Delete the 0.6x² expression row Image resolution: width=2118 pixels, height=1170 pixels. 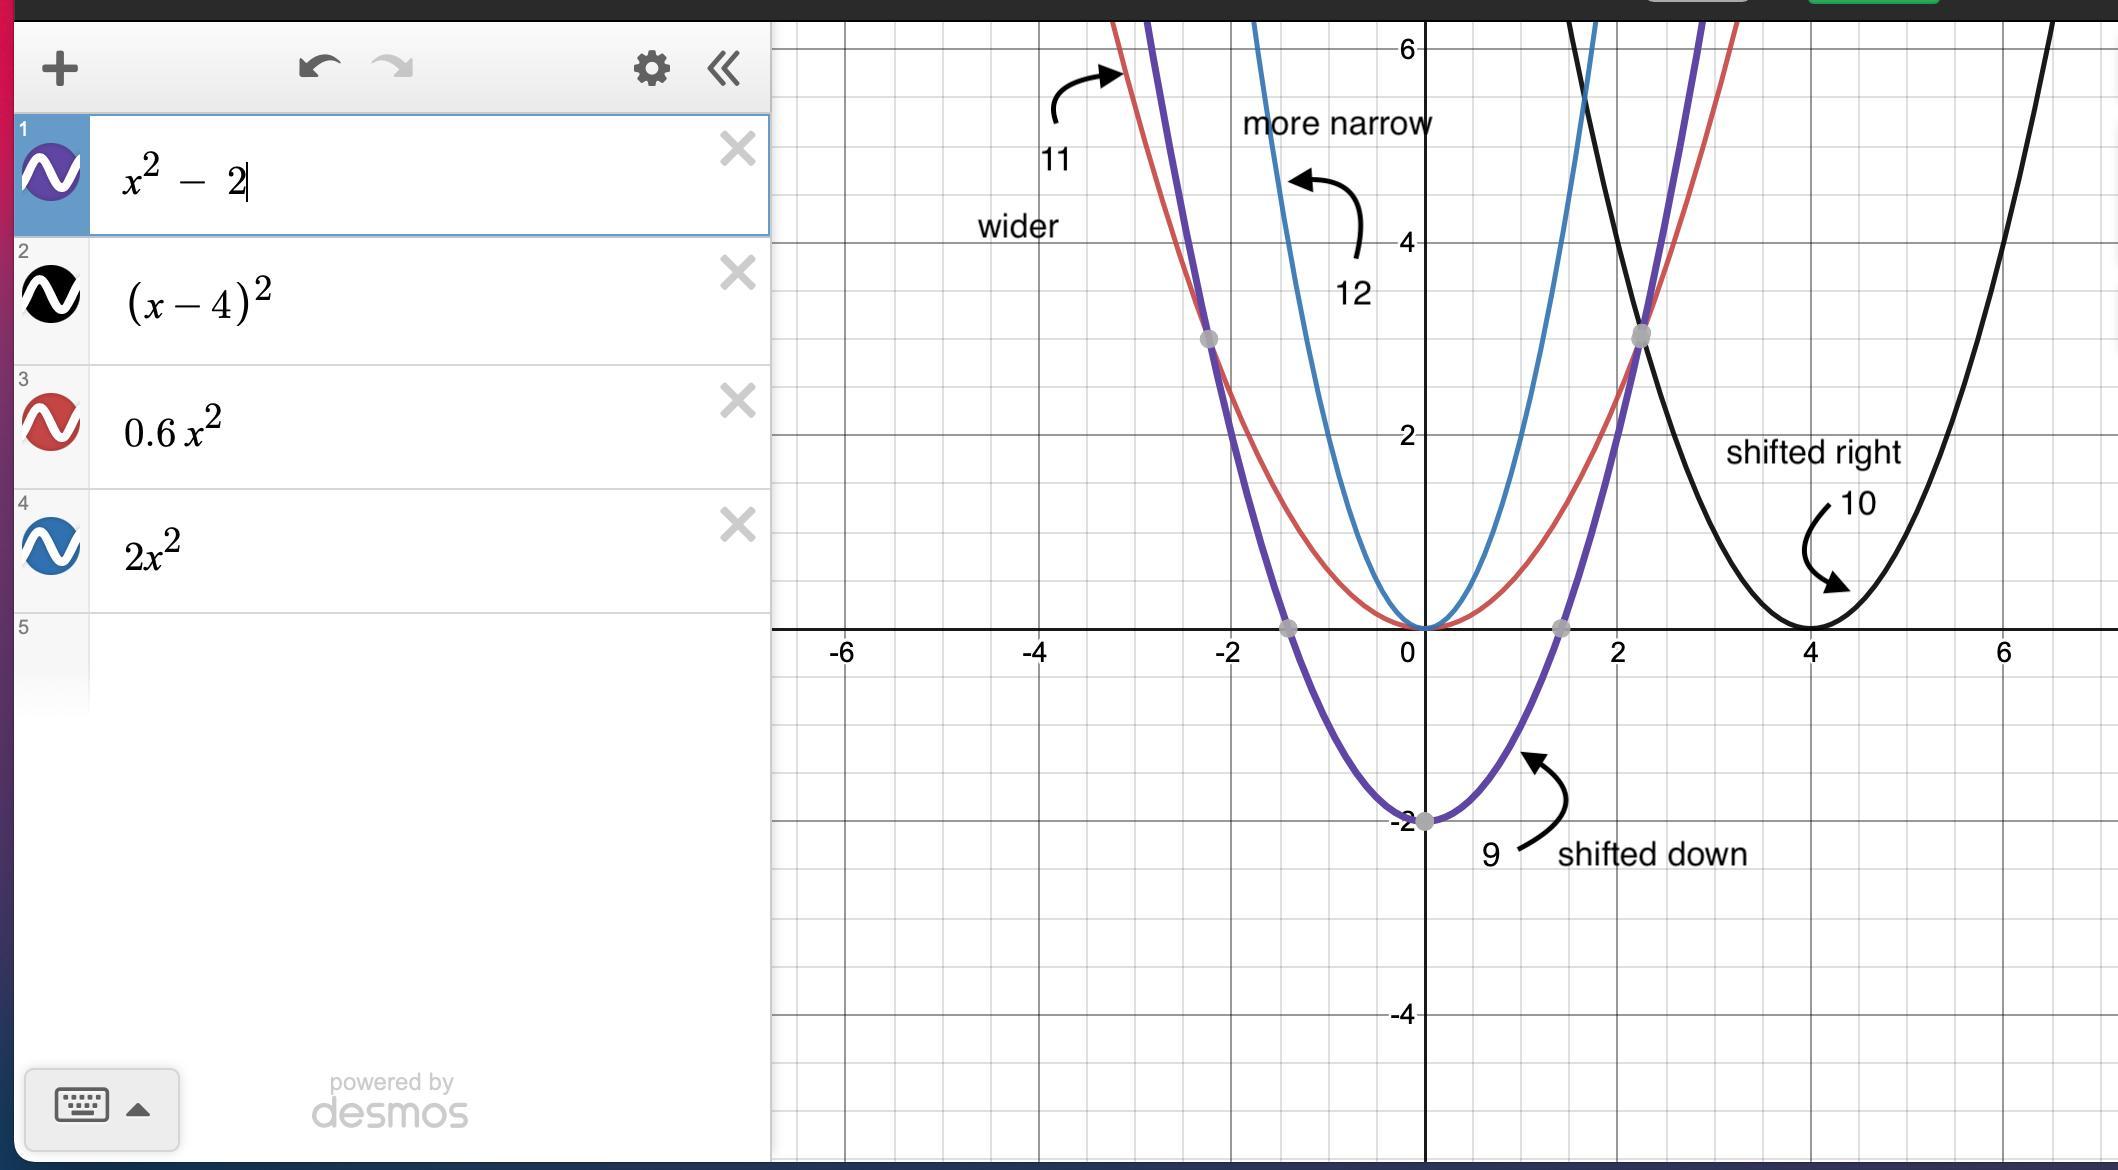click(x=737, y=401)
